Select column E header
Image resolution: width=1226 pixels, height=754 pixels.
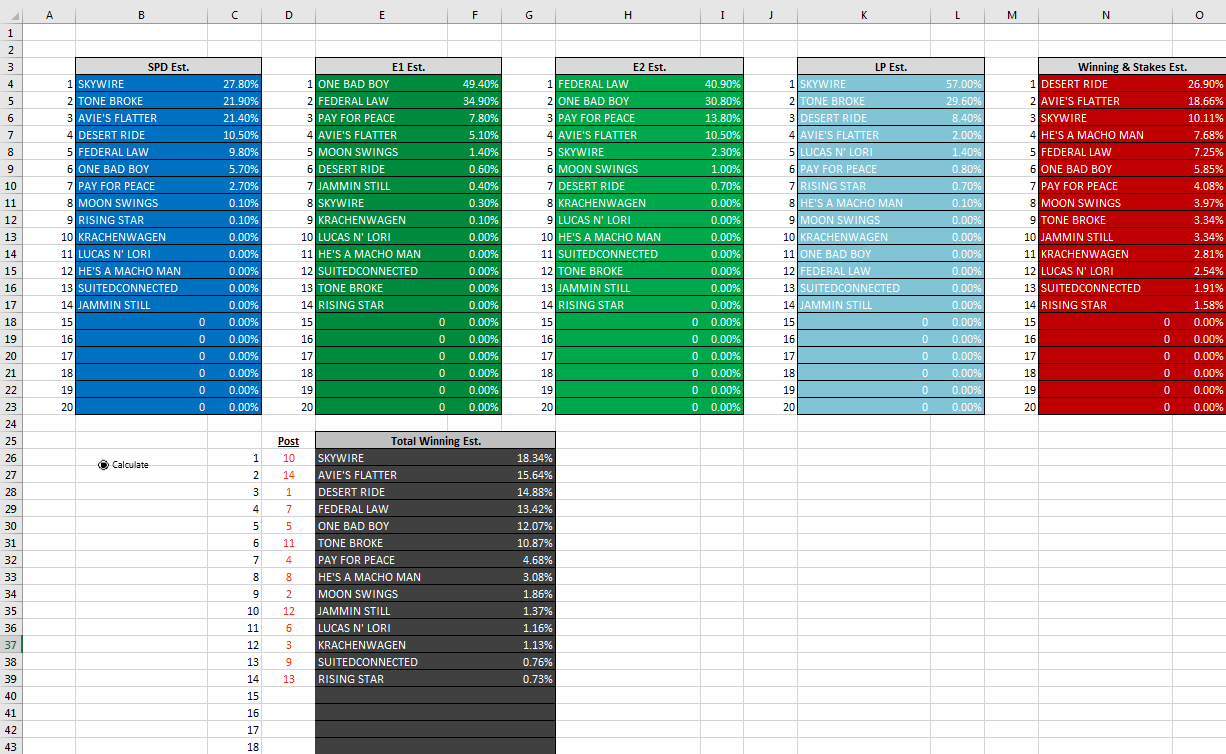click(x=381, y=16)
